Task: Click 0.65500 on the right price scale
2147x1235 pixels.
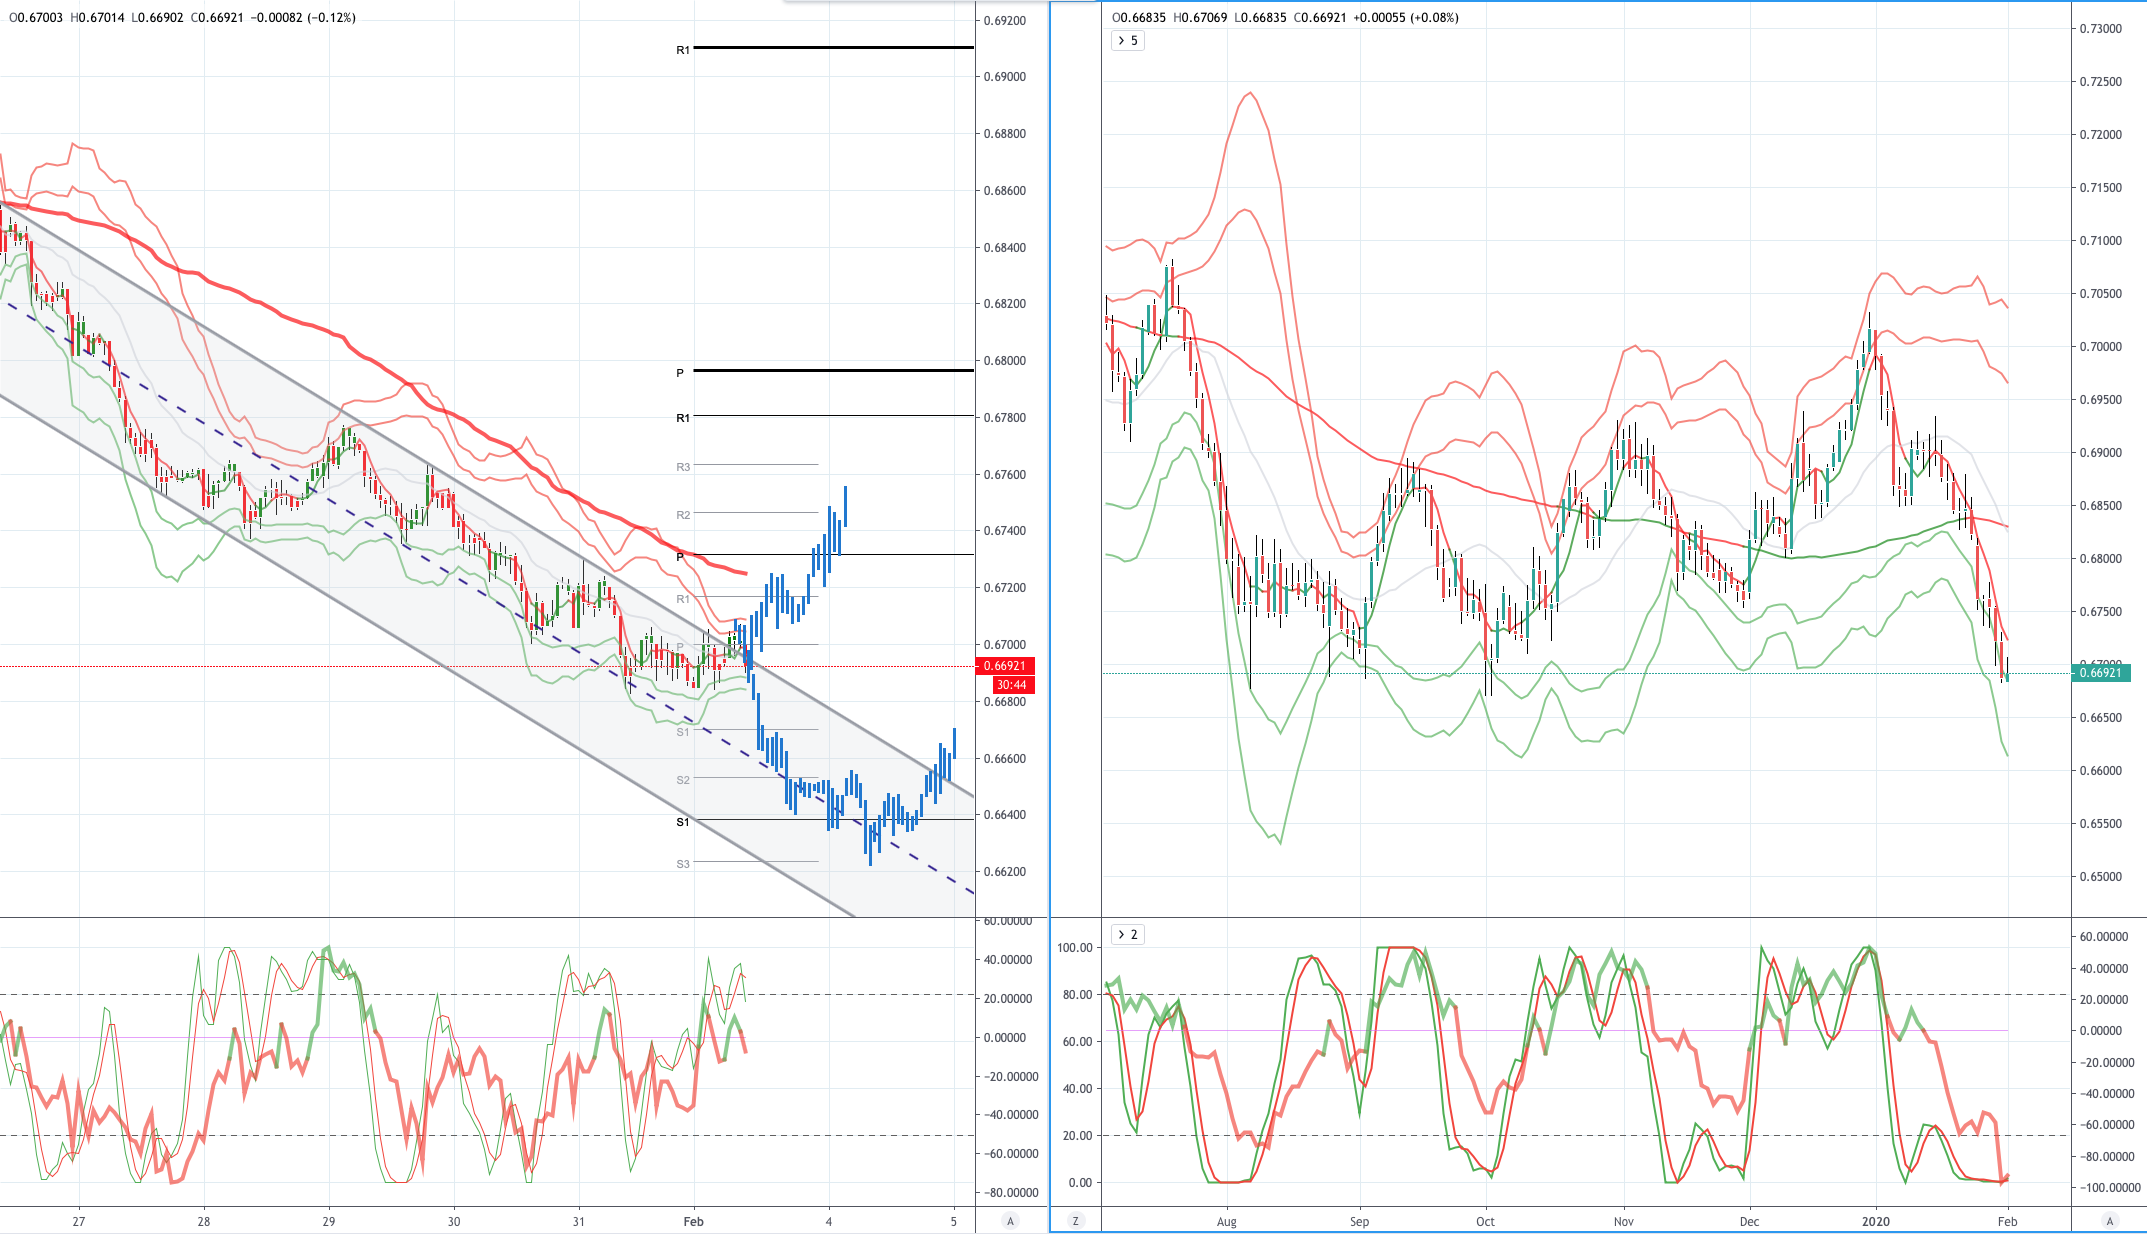Action: [x=2101, y=824]
